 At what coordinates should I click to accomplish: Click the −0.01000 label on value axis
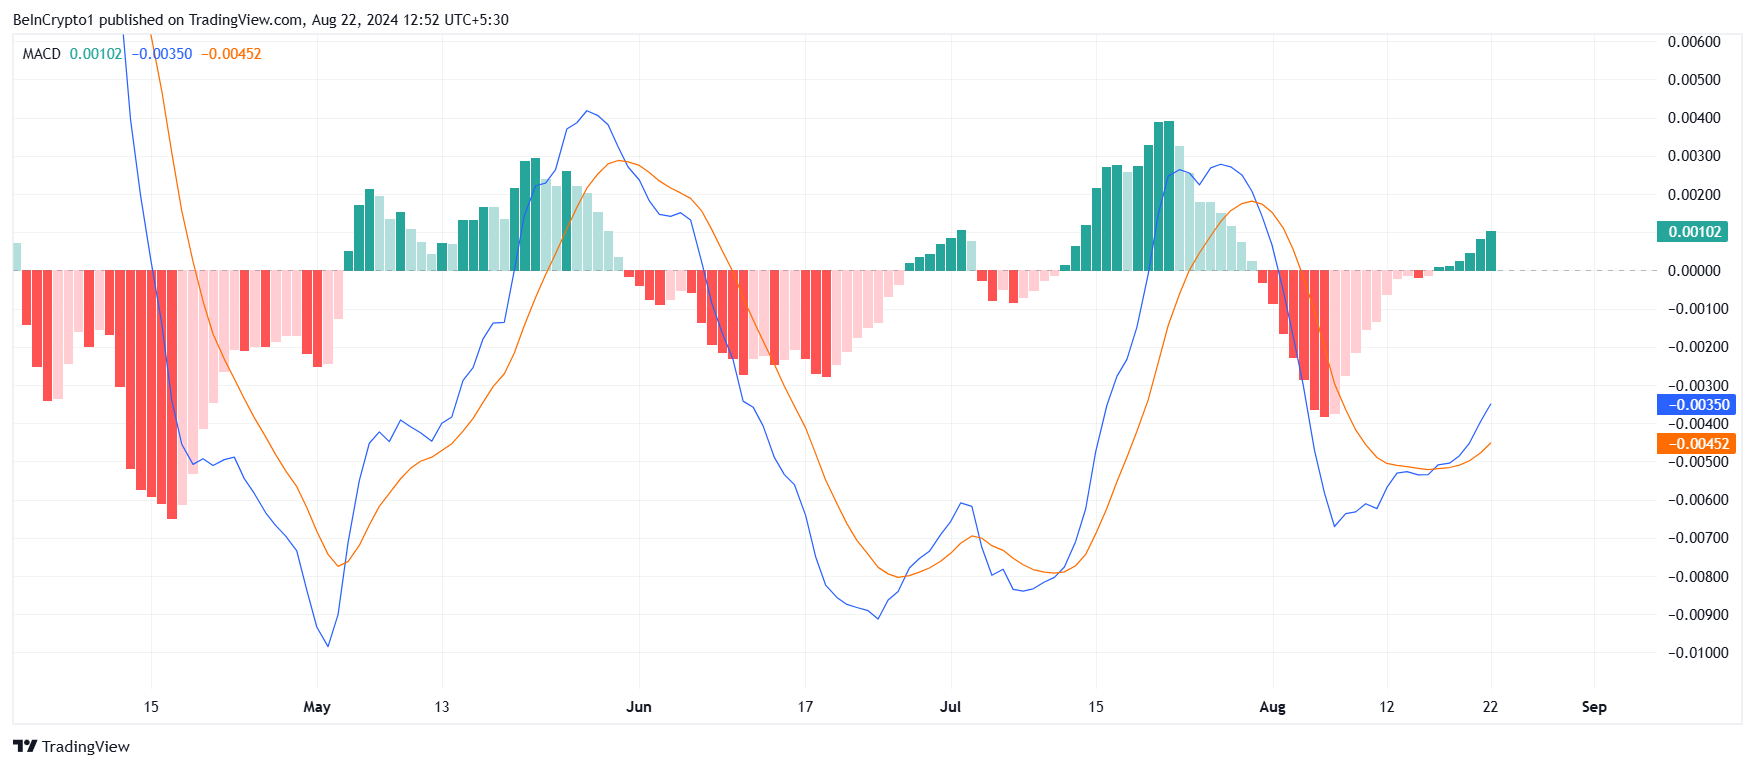pyautogui.click(x=1694, y=653)
